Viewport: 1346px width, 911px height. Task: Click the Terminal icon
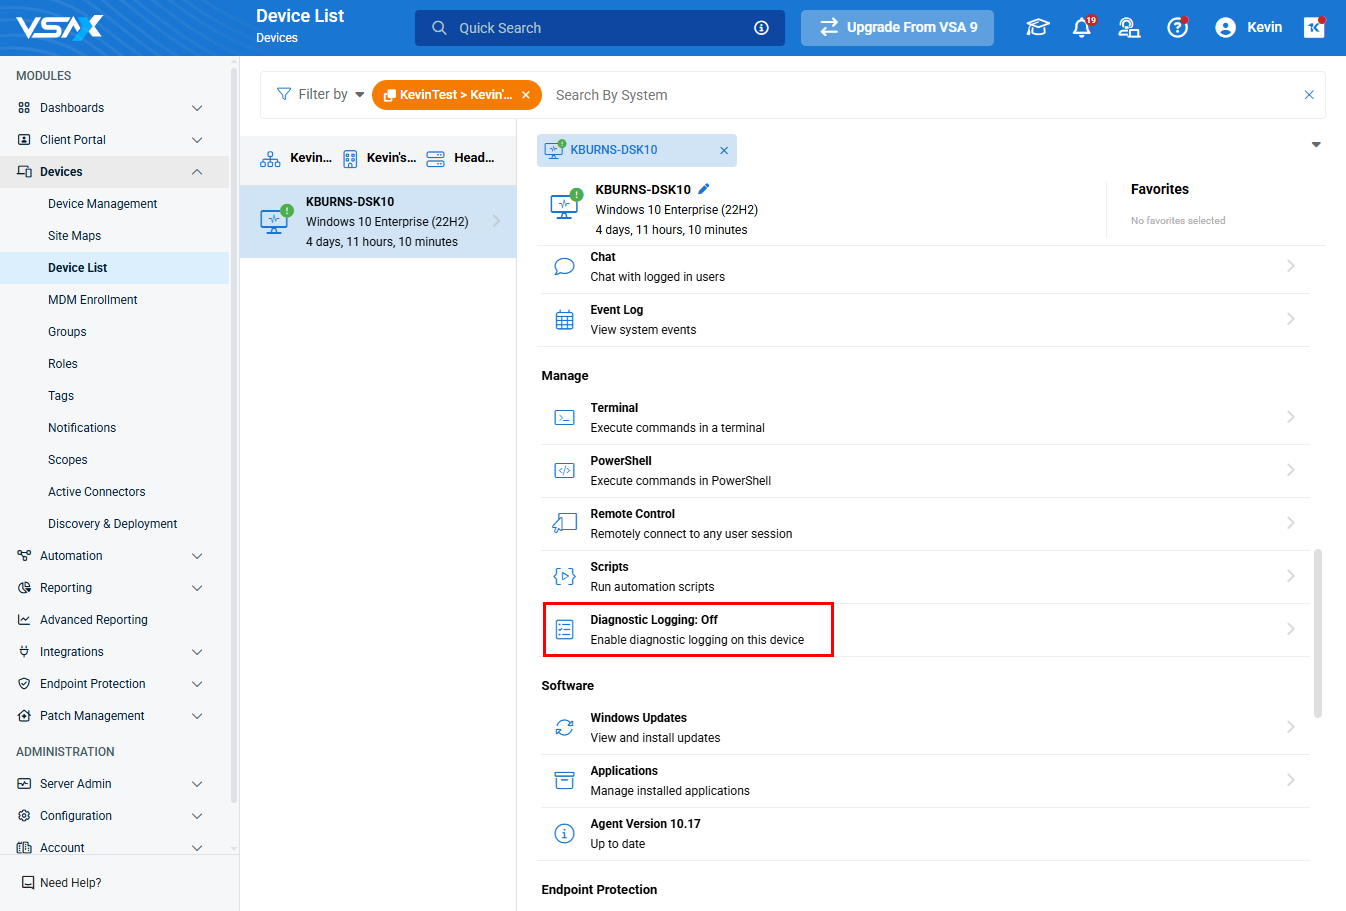[564, 418]
